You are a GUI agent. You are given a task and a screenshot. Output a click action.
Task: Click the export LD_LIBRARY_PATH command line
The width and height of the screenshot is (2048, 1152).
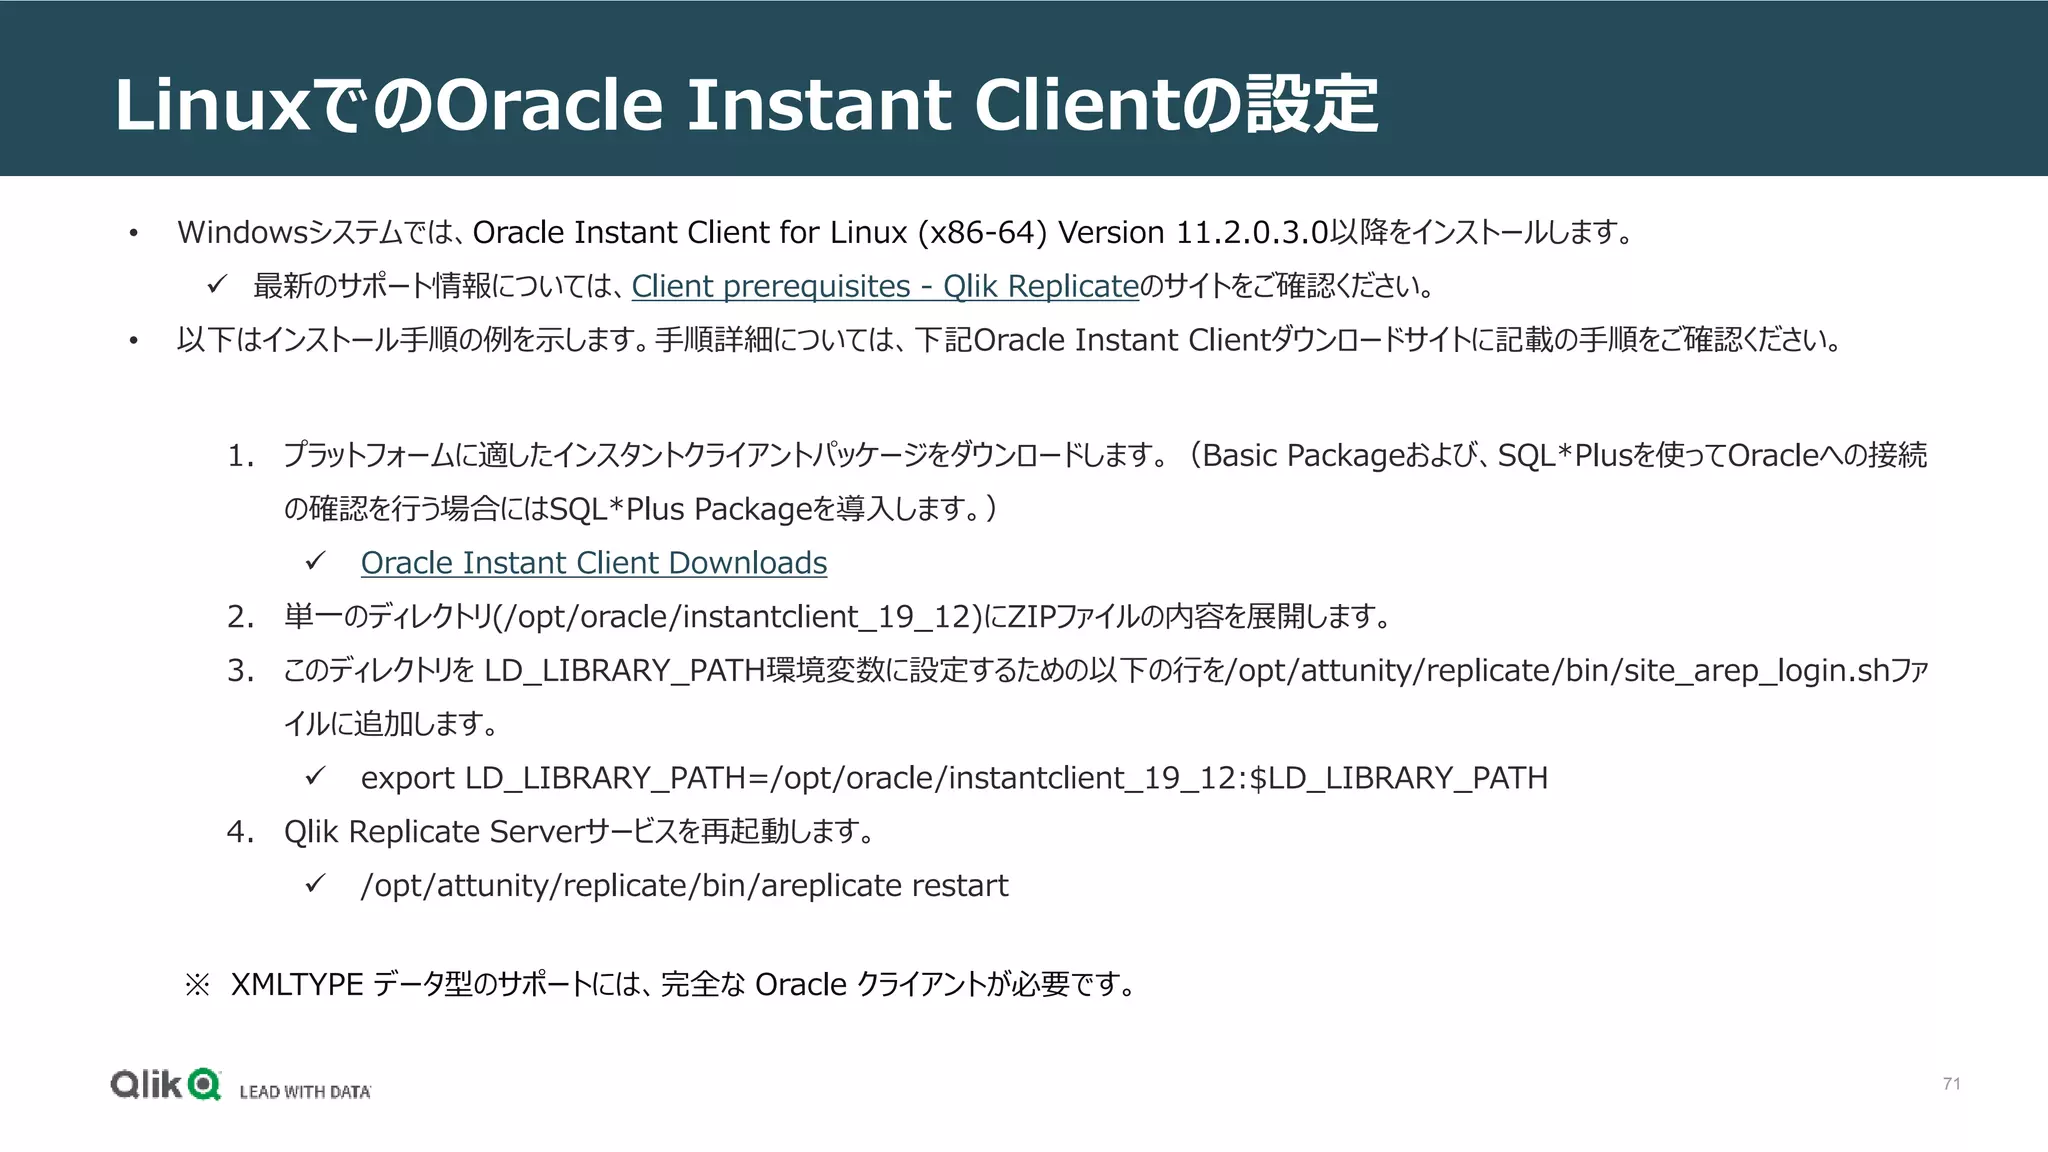pyautogui.click(x=954, y=778)
